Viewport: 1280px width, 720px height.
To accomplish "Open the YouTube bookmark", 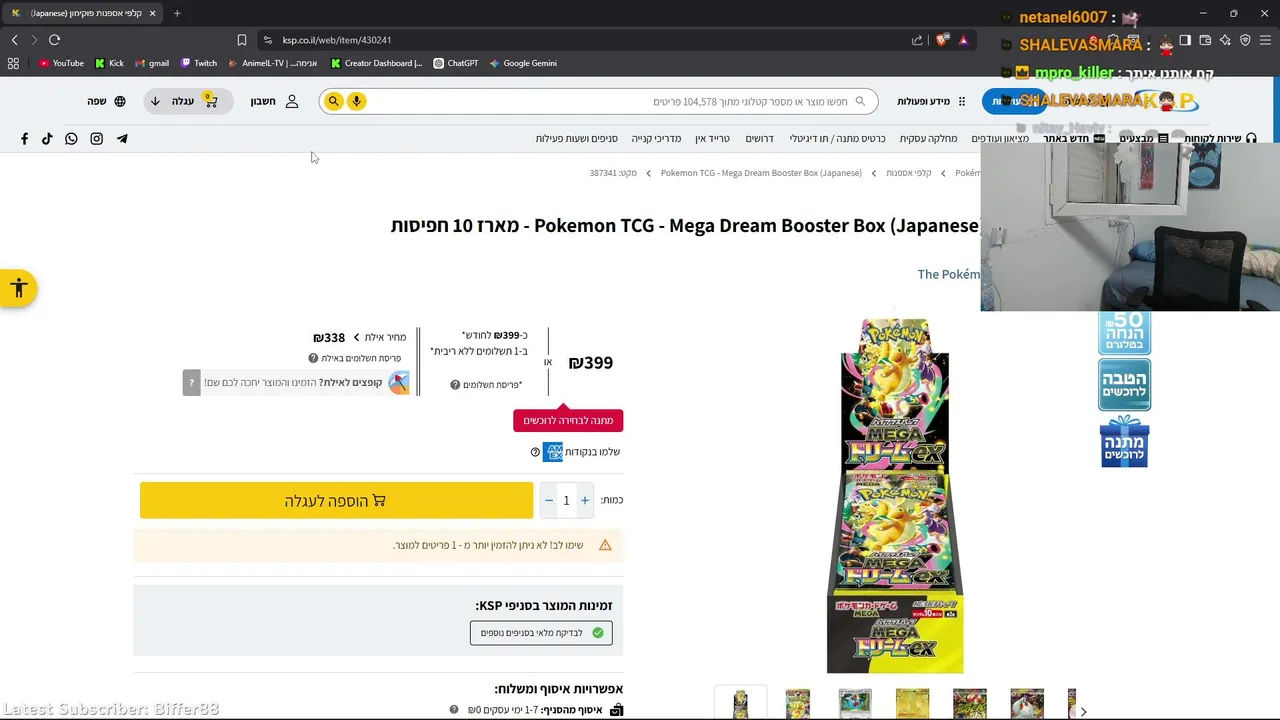I will tap(61, 63).
